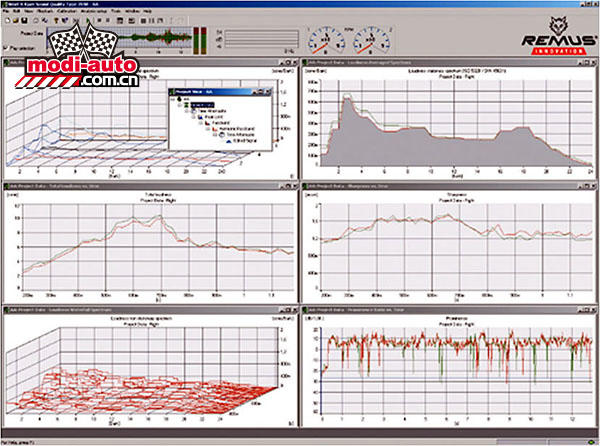Click the Save floppy disk icon

coord(24,20)
